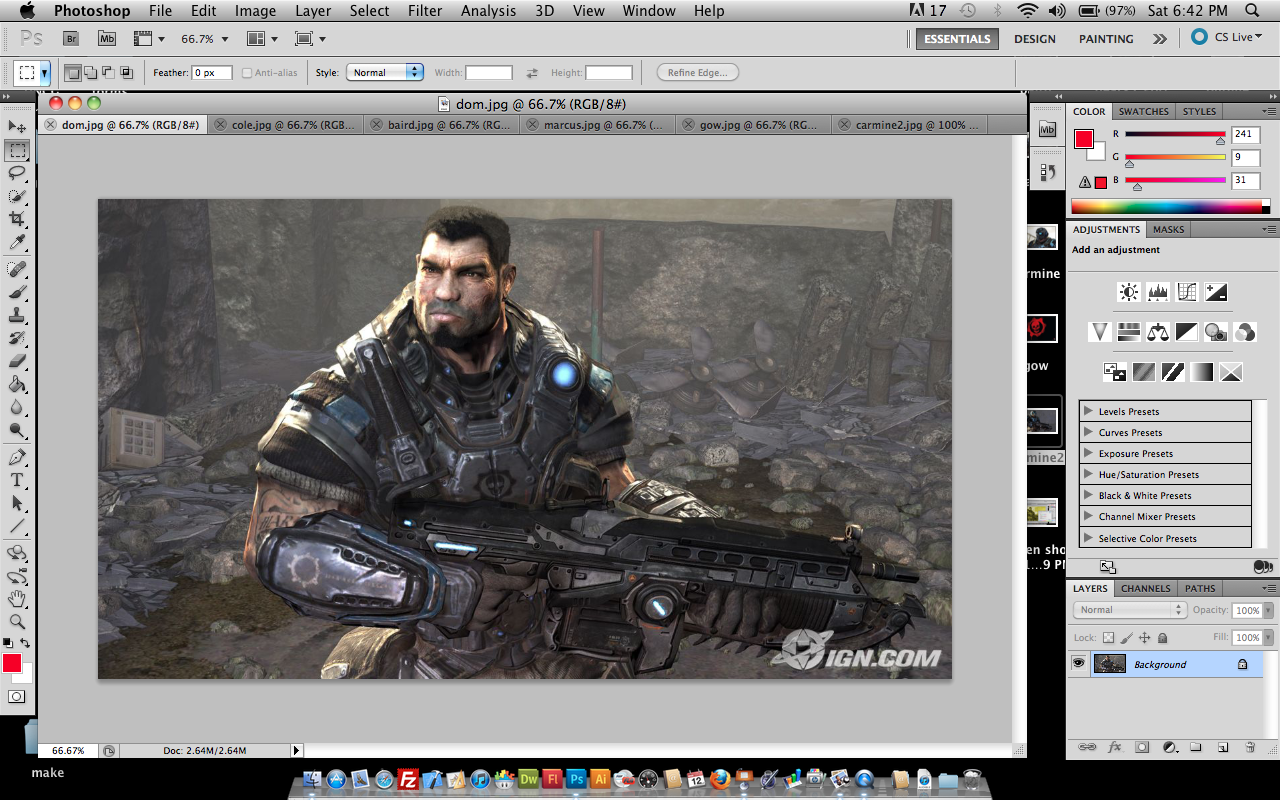The image size is (1280, 800).
Task: Launch Bridge from the application bar
Action: click(71, 38)
